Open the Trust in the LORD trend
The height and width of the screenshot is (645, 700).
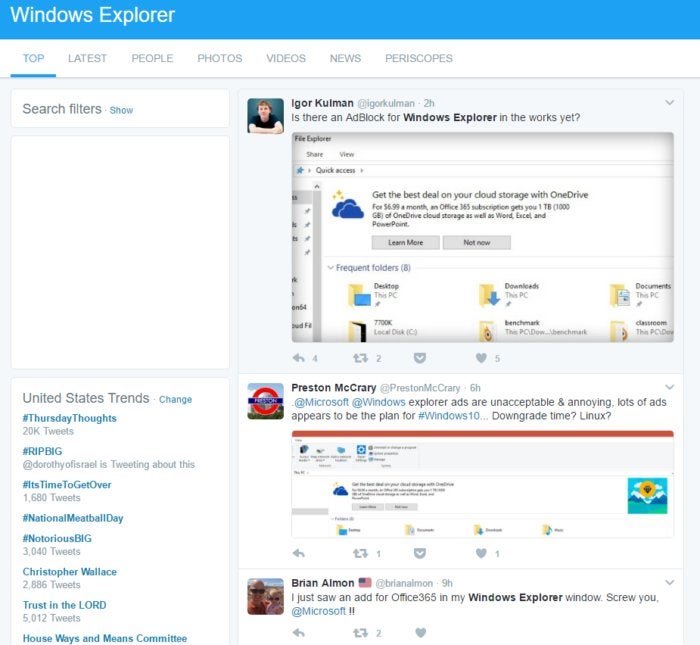[65, 605]
